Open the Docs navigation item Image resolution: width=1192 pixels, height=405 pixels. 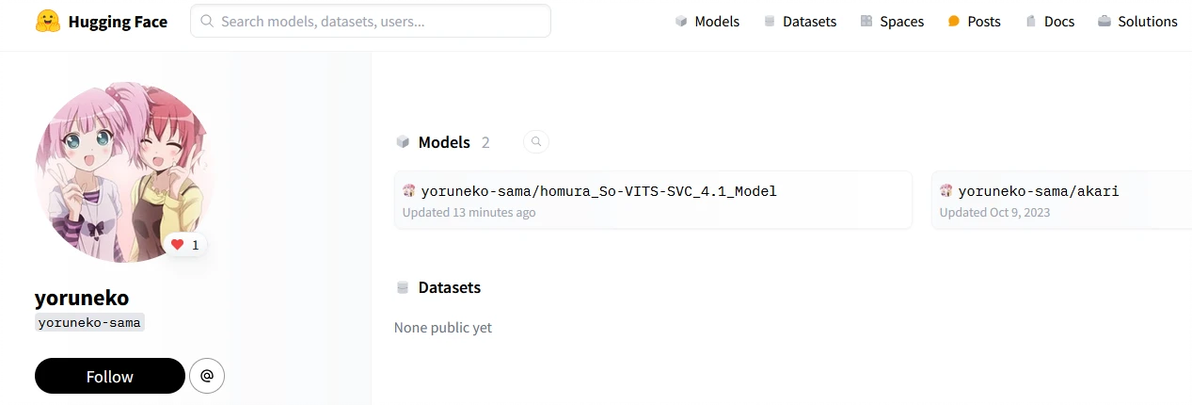pos(1049,21)
